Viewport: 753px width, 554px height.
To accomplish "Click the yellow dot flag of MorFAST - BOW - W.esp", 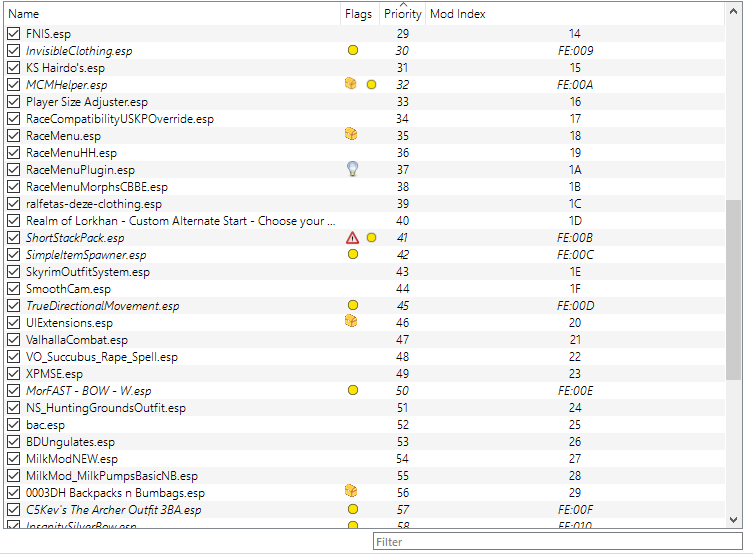I will (x=352, y=390).
